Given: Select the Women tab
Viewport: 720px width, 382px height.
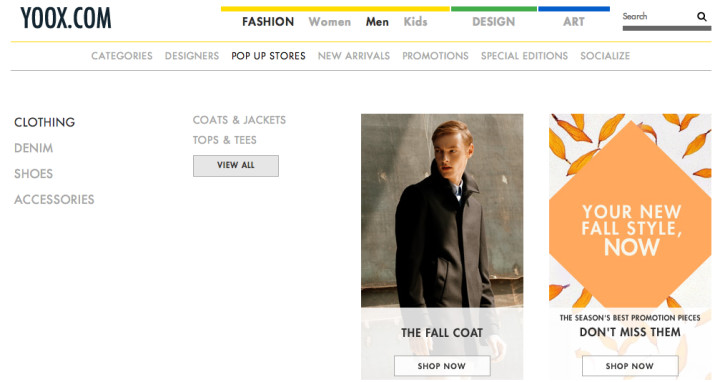Looking at the screenshot, I should pyautogui.click(x=330, y=22).
